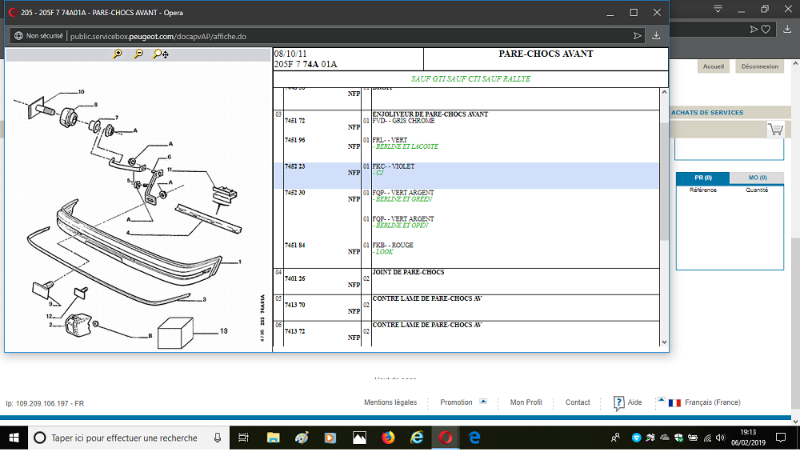Expand the language selector arrow beside the flag
800x468 pixels.
tap(661, 400)
